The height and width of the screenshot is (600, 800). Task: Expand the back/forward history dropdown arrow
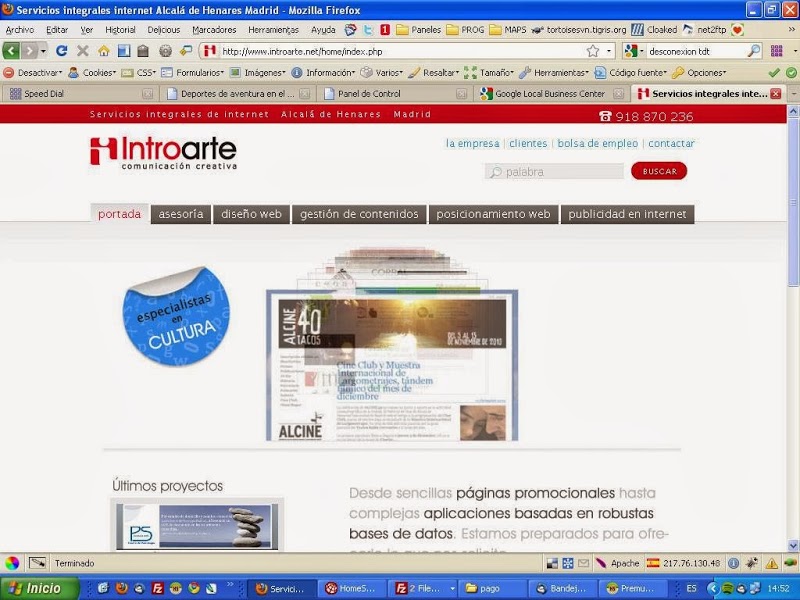(43, 51)
